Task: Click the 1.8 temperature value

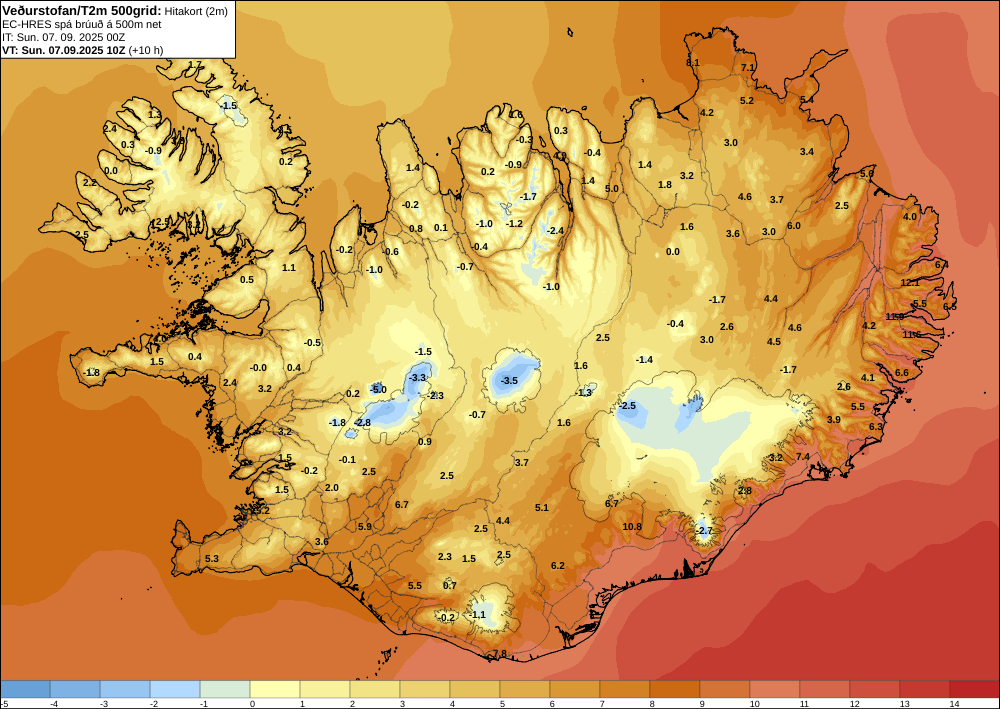Action: 665,185
